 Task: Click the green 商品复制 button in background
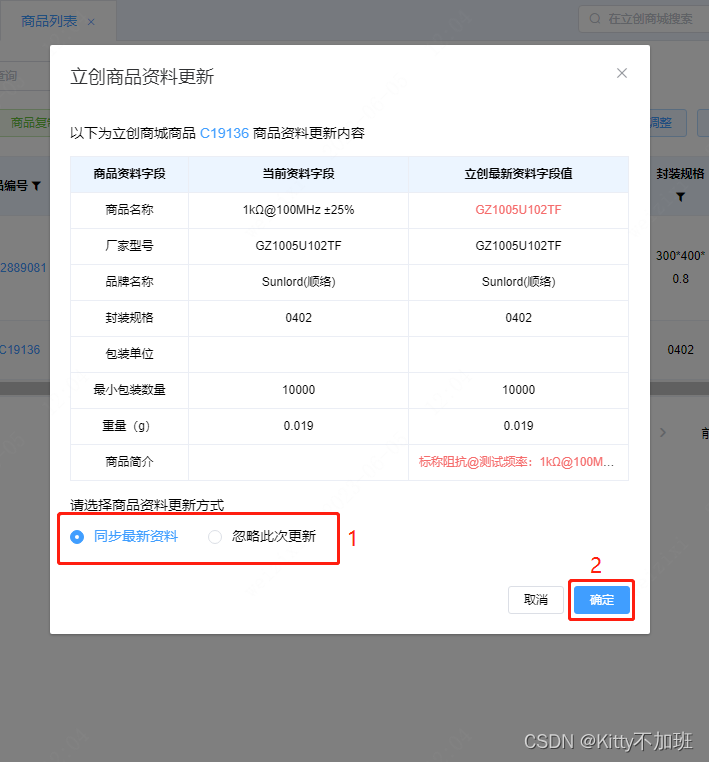click(25, 122)
